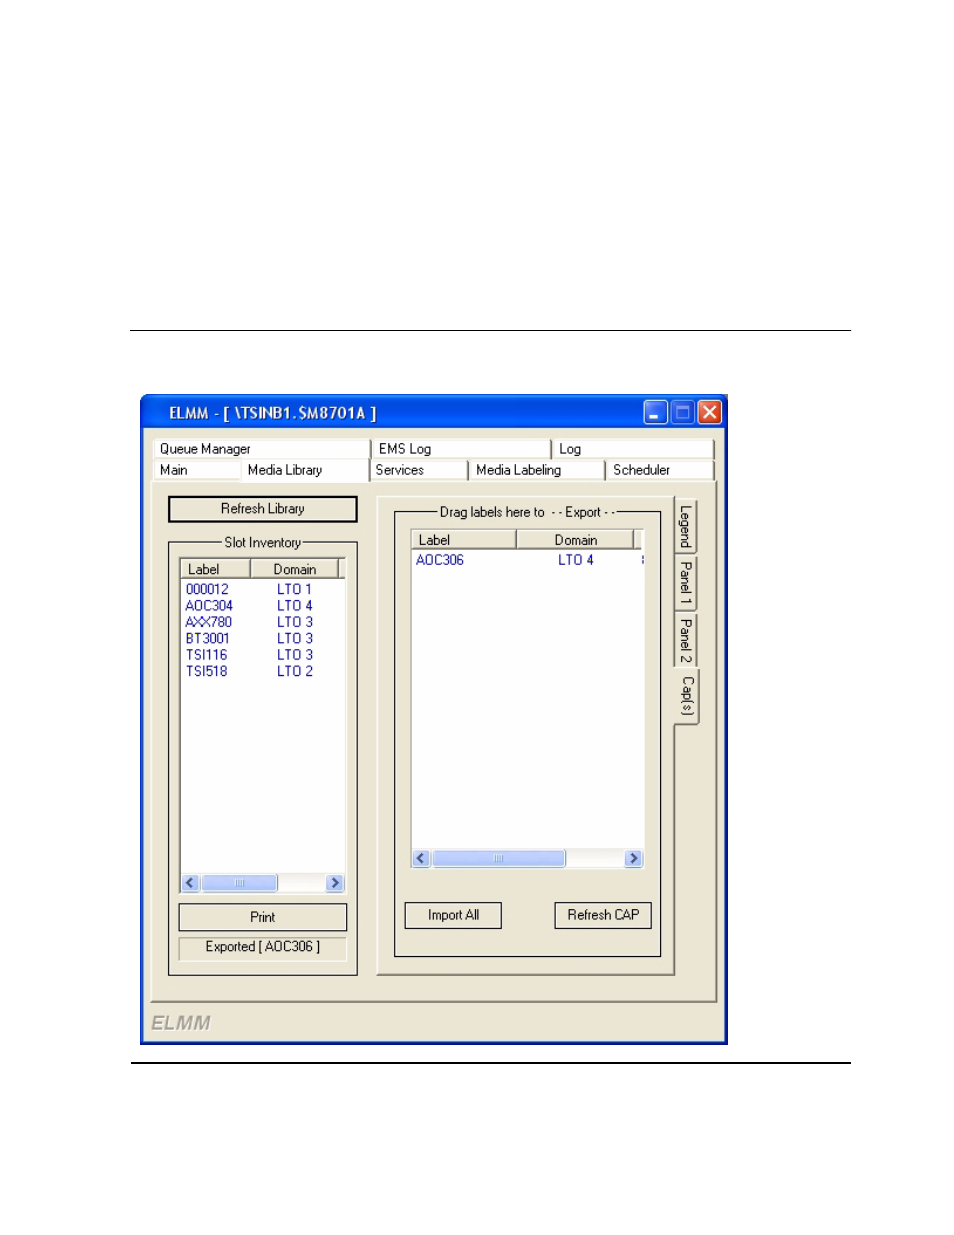Viewport: 954px width, 1235px height.
Task: Select label BT3001 in Slot Inventory
Action: tap(207, 639)
